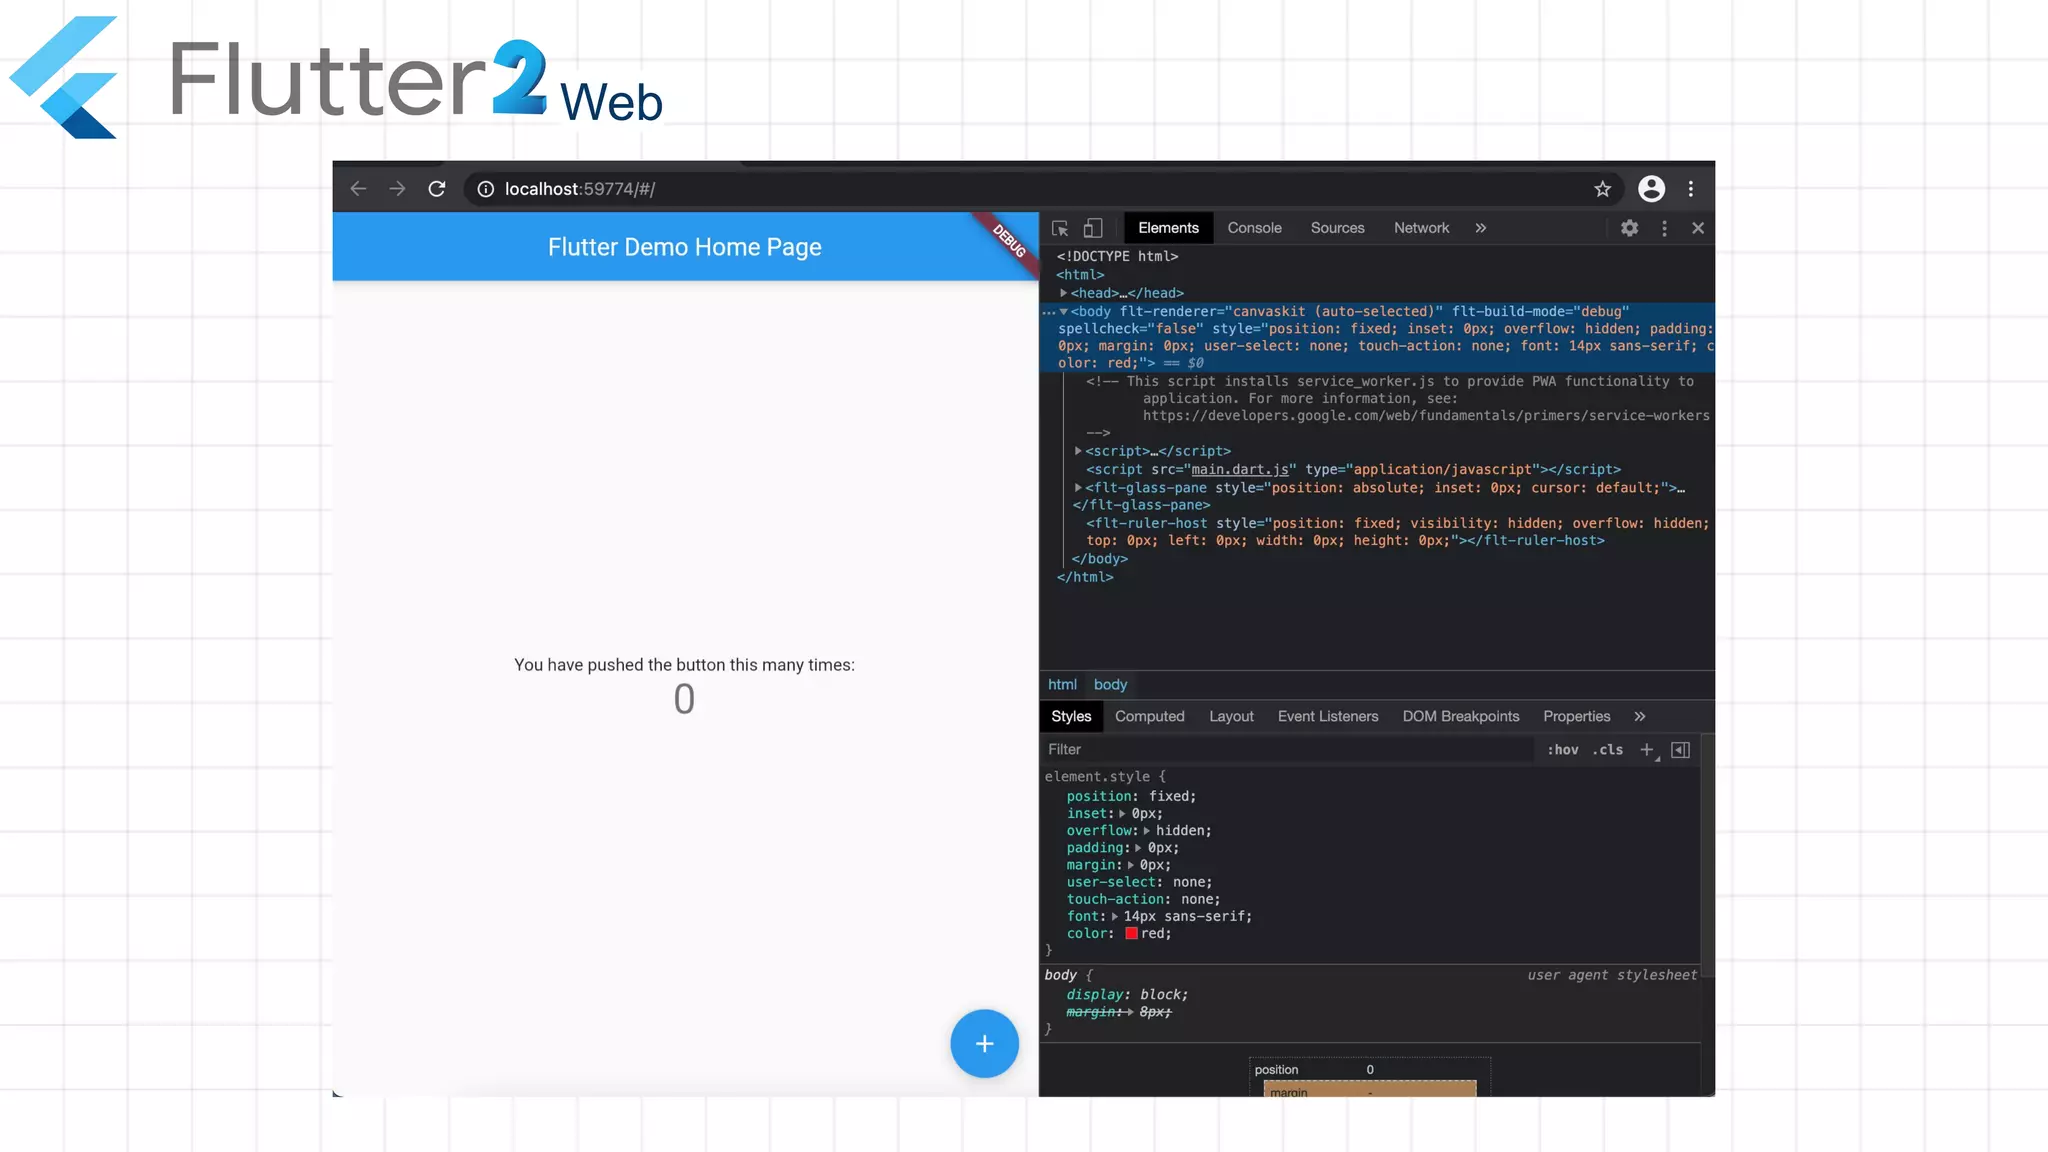Viewport: 2048px width, 1152px height.
Task: Bookmark this page with the star icon
Action: point(1602,189)
